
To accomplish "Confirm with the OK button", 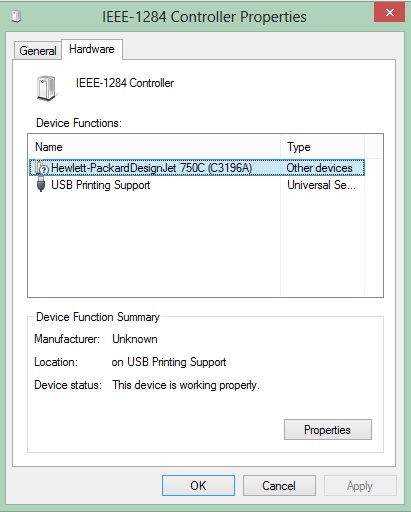I will point(198,486).
